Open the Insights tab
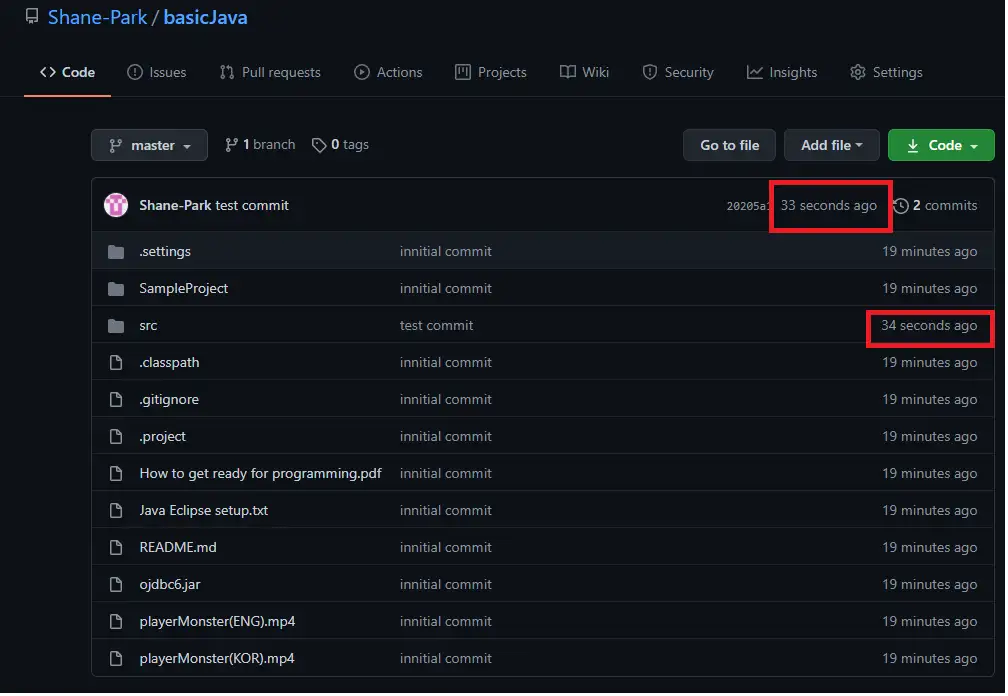 point(782,73)
